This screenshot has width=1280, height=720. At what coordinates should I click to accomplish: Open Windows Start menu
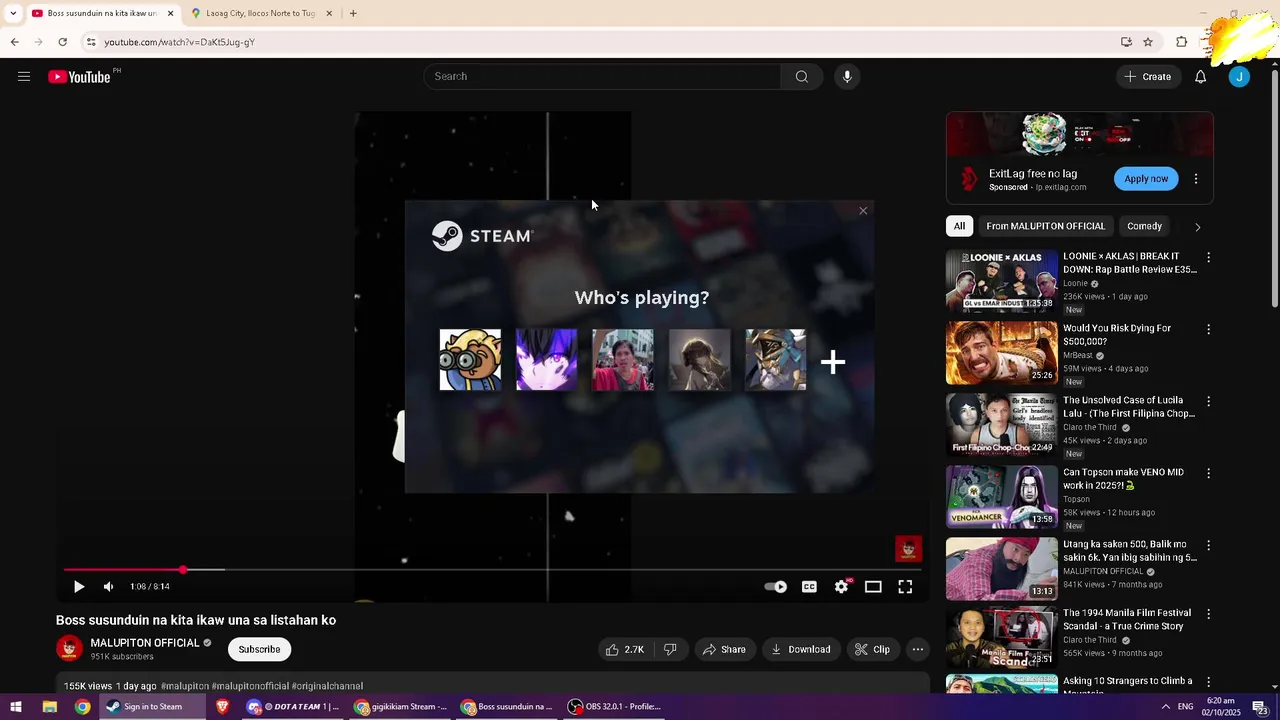tap(16, 707)
